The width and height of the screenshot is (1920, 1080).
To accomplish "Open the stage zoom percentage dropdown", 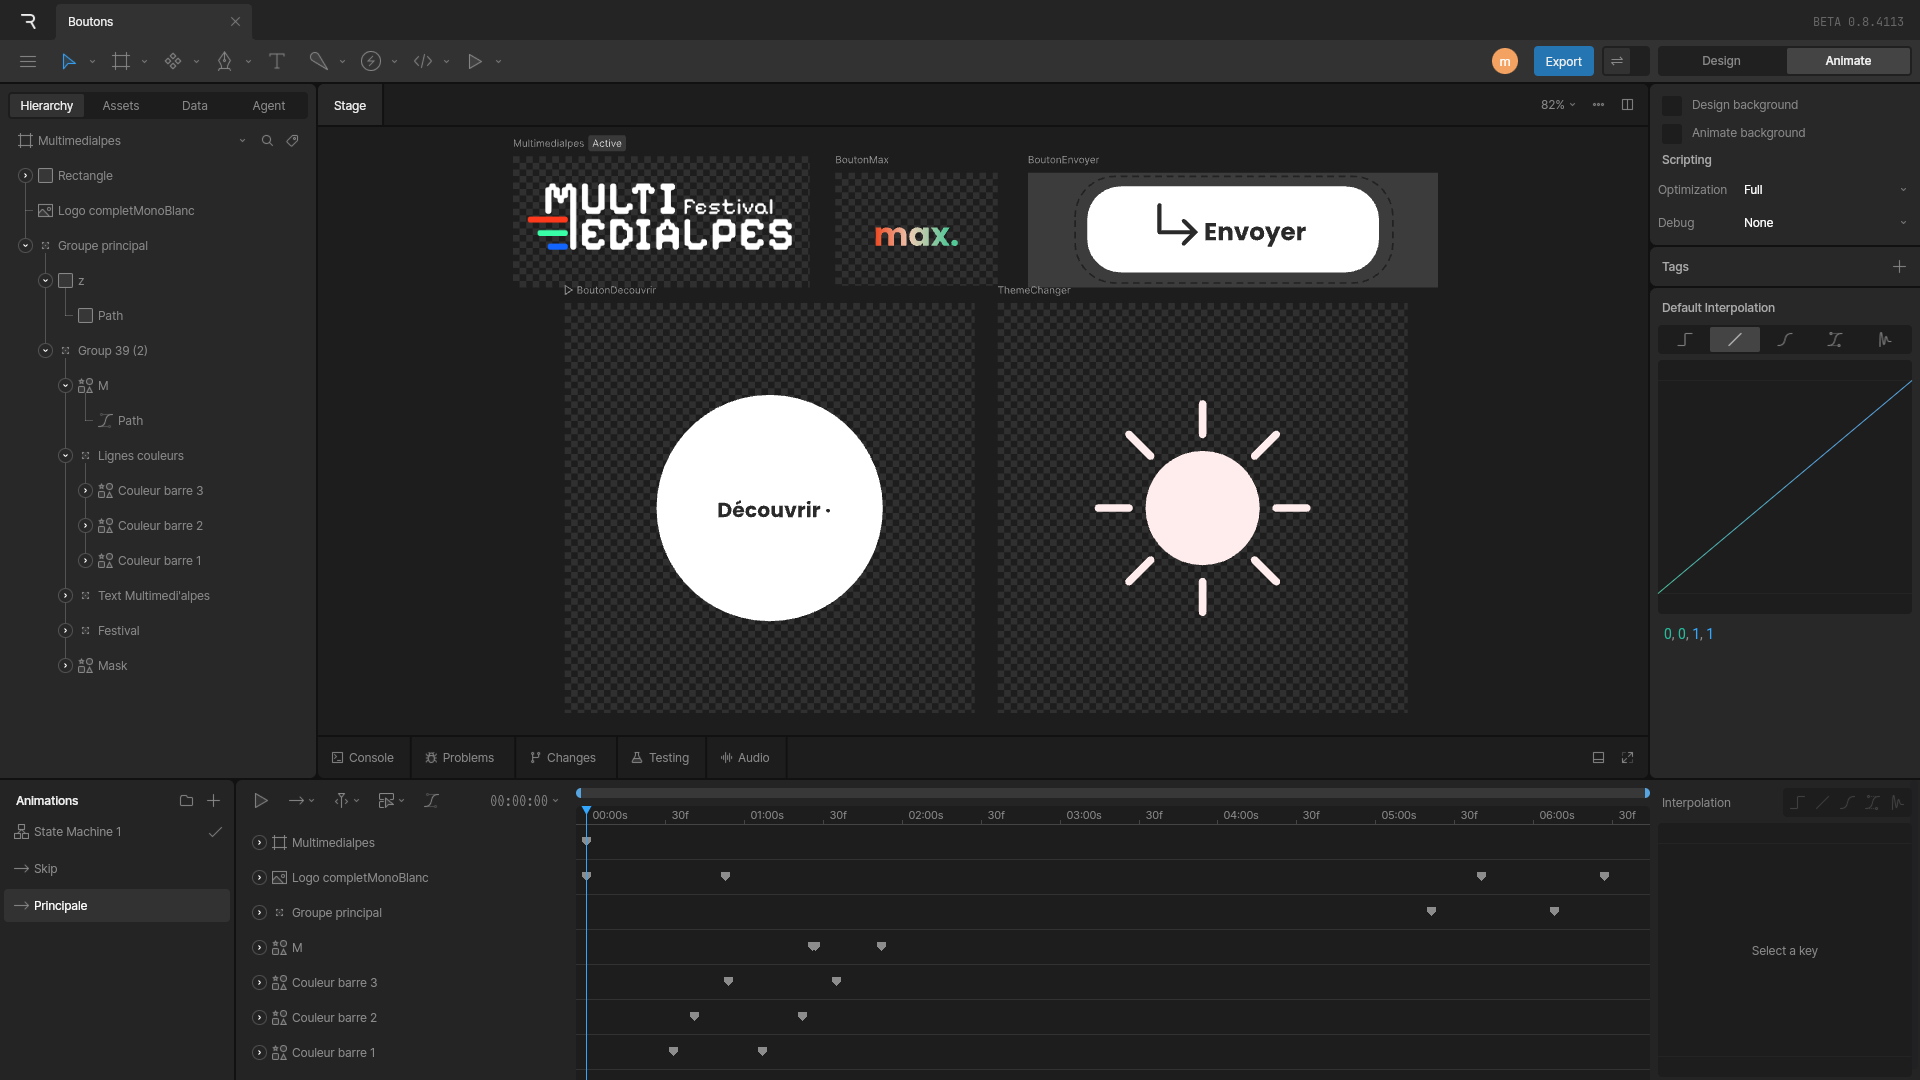I will coord(1557,105).
